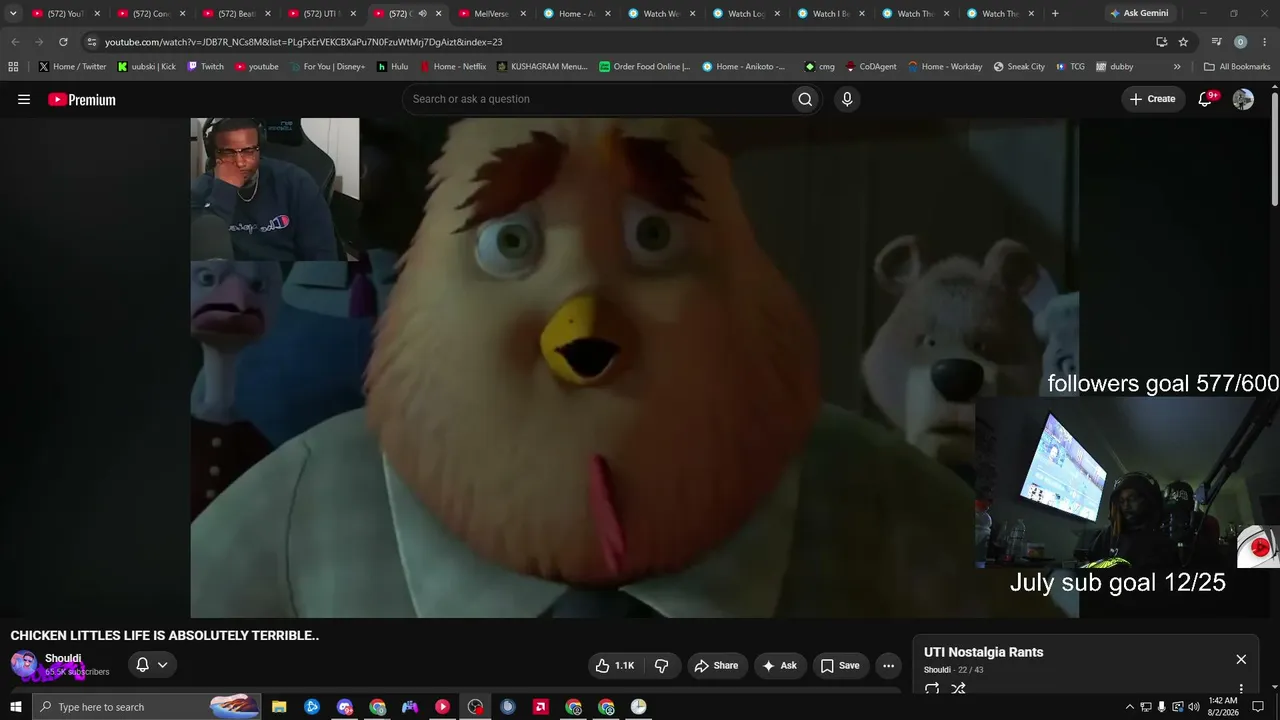Open the Chrome three-dot menu
Image resolution: width=1280 pixels, height=720 pixels.
tap(1264, 42)
